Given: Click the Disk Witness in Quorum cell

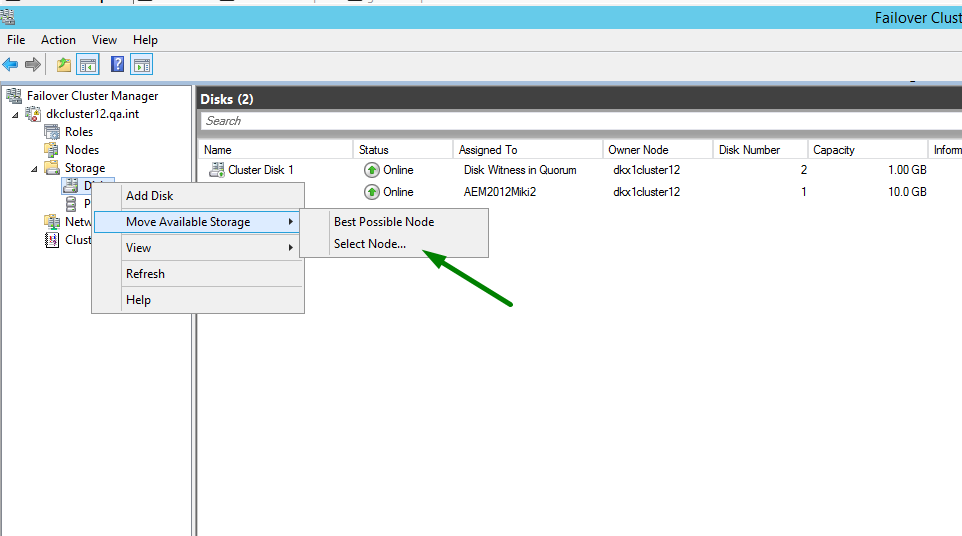Looking at the screenshot, I should point(520,170).
